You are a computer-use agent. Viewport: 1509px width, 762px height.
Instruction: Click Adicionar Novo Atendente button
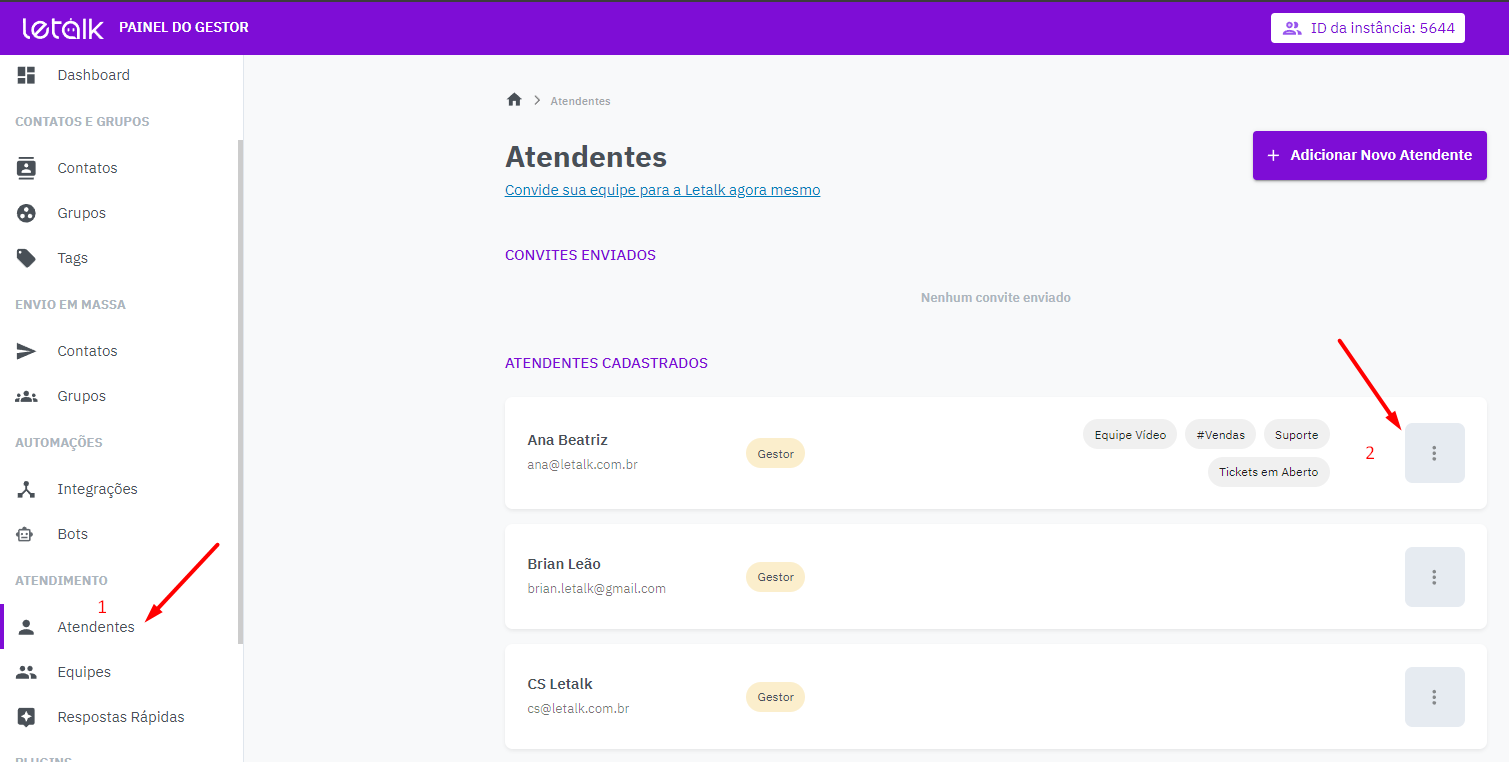click(x=1370, y=155)
